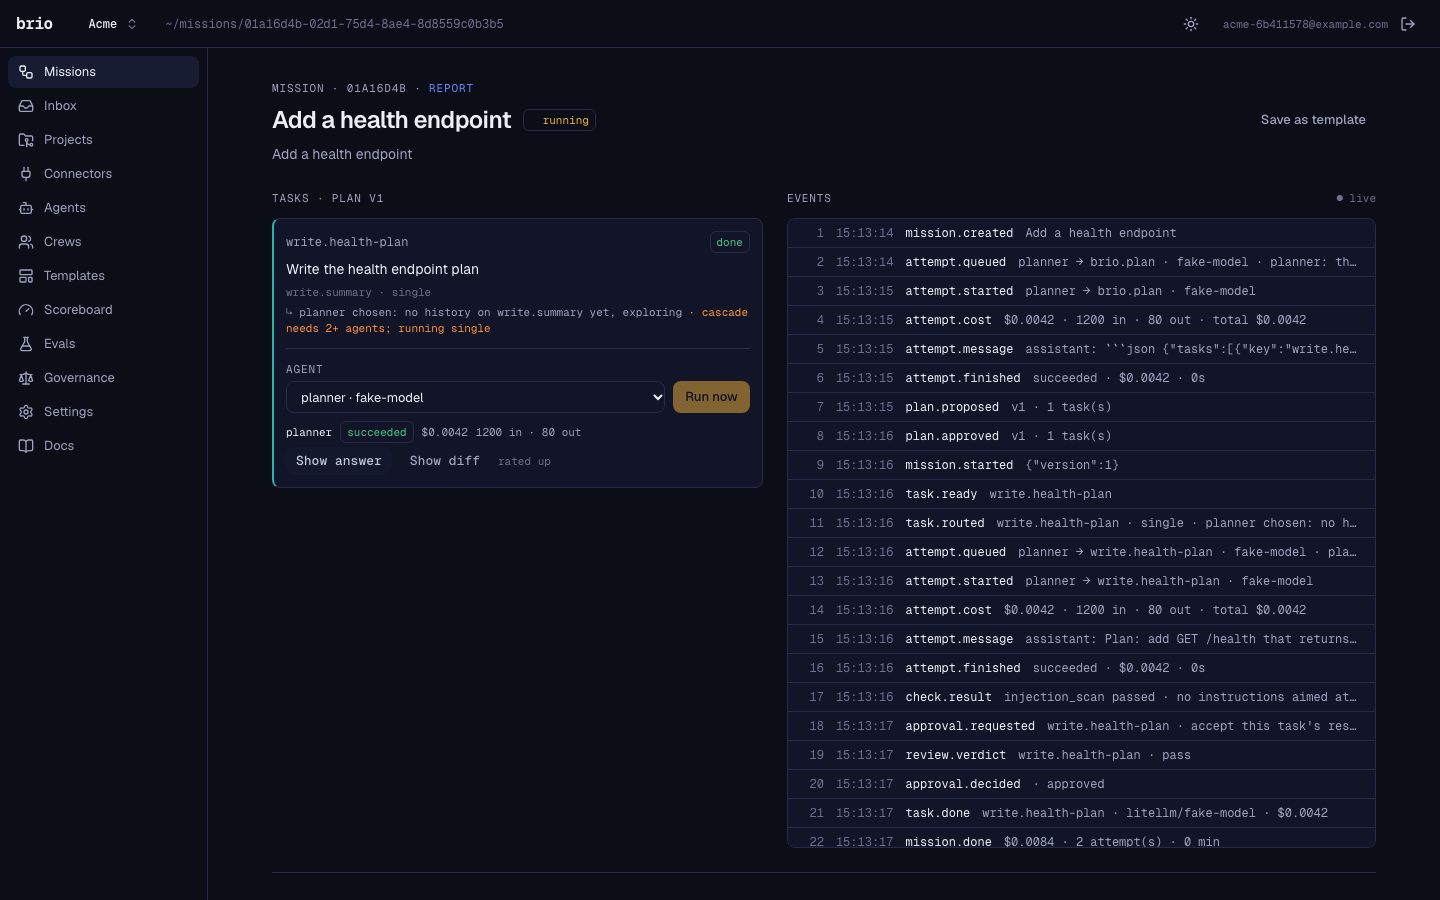This screenshot has height=900, width=1440.
Task: Select the review.verdict event row
Action: (1081, 755)
